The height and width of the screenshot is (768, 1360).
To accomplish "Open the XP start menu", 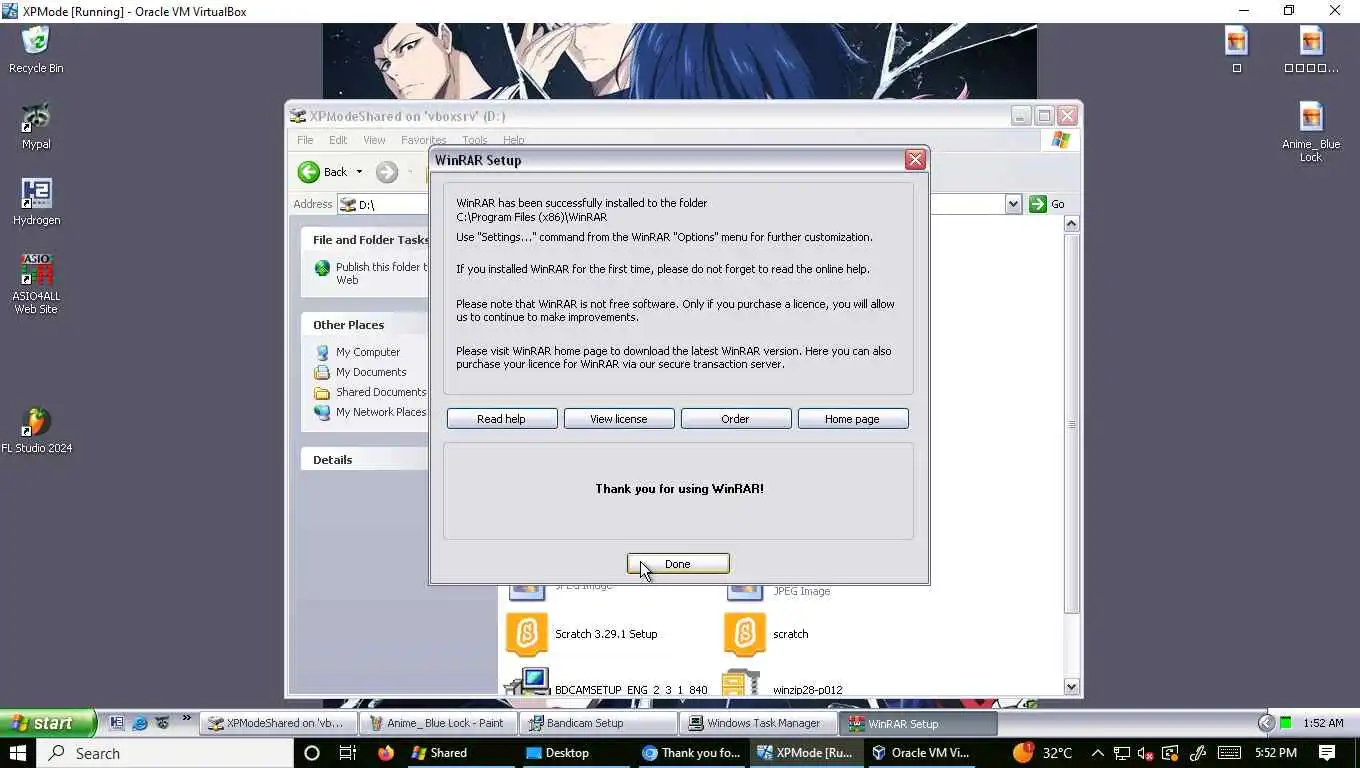I will pyautogui.click(x=47, y=723).
